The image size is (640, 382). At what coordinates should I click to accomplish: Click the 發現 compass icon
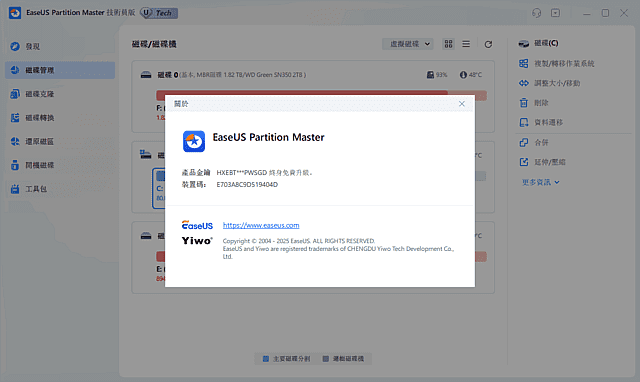click(15, 47)
